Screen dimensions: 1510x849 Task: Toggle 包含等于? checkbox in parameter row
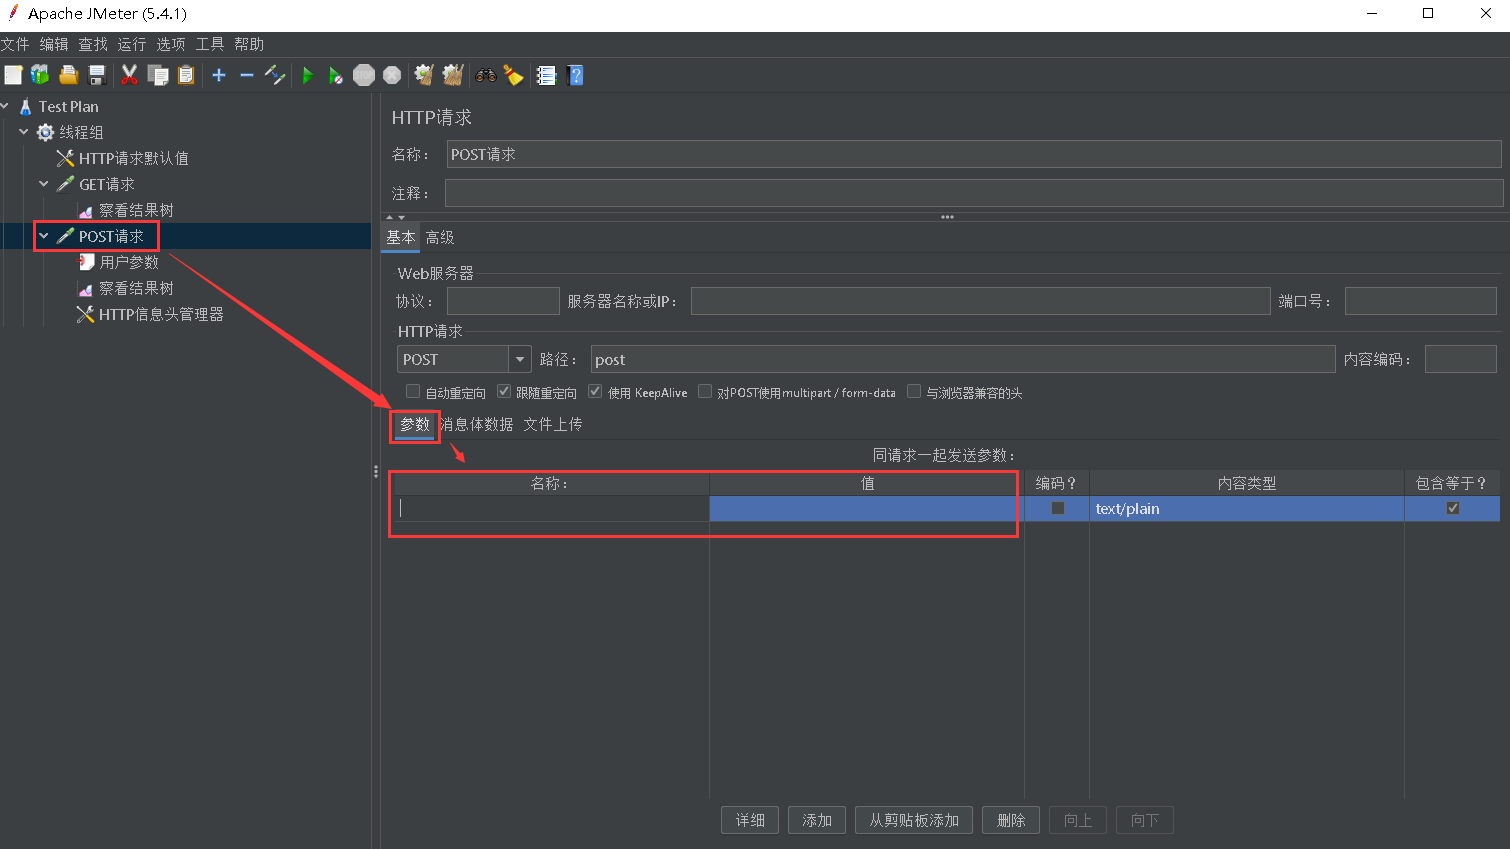(x=1453, y=508)
